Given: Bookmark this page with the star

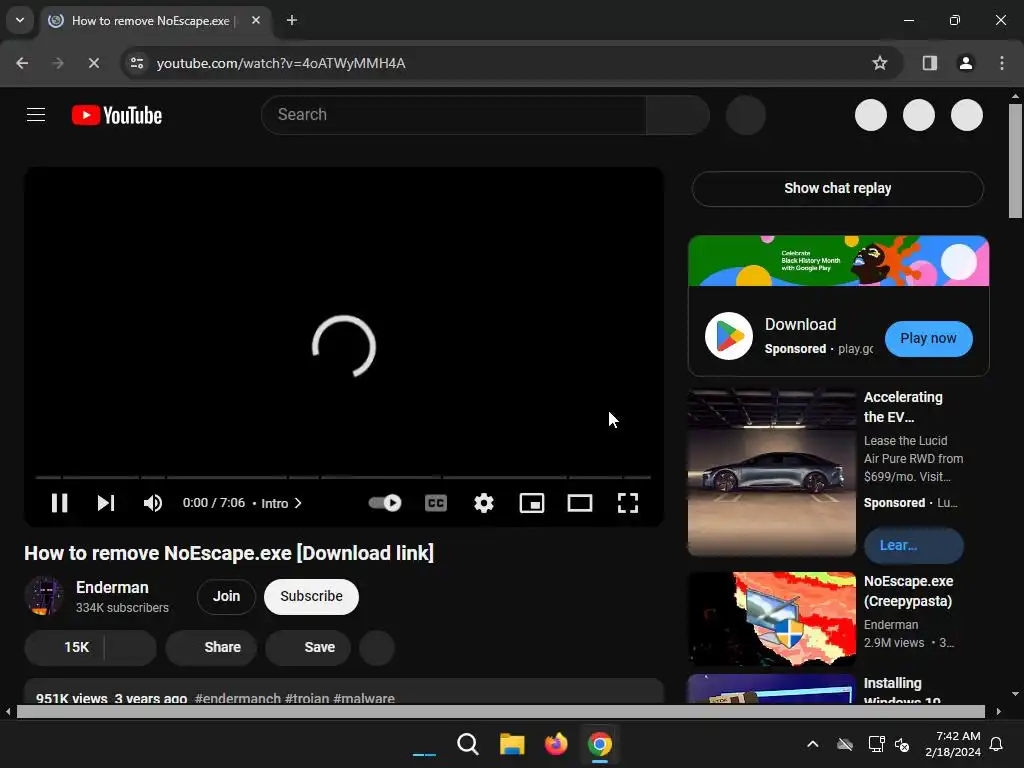Looking at the screenshot, I should coord(880,63).
